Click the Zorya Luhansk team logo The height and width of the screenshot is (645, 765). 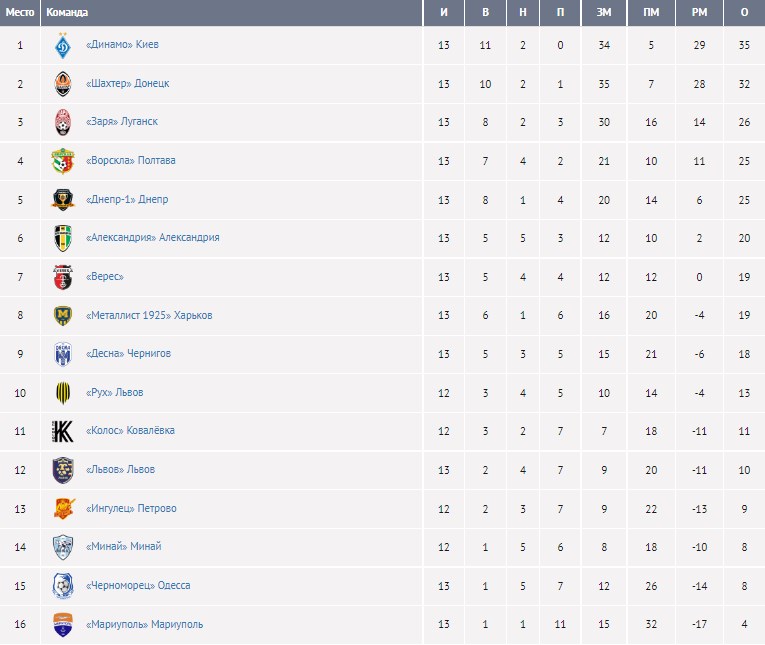(x=63, y=122)
